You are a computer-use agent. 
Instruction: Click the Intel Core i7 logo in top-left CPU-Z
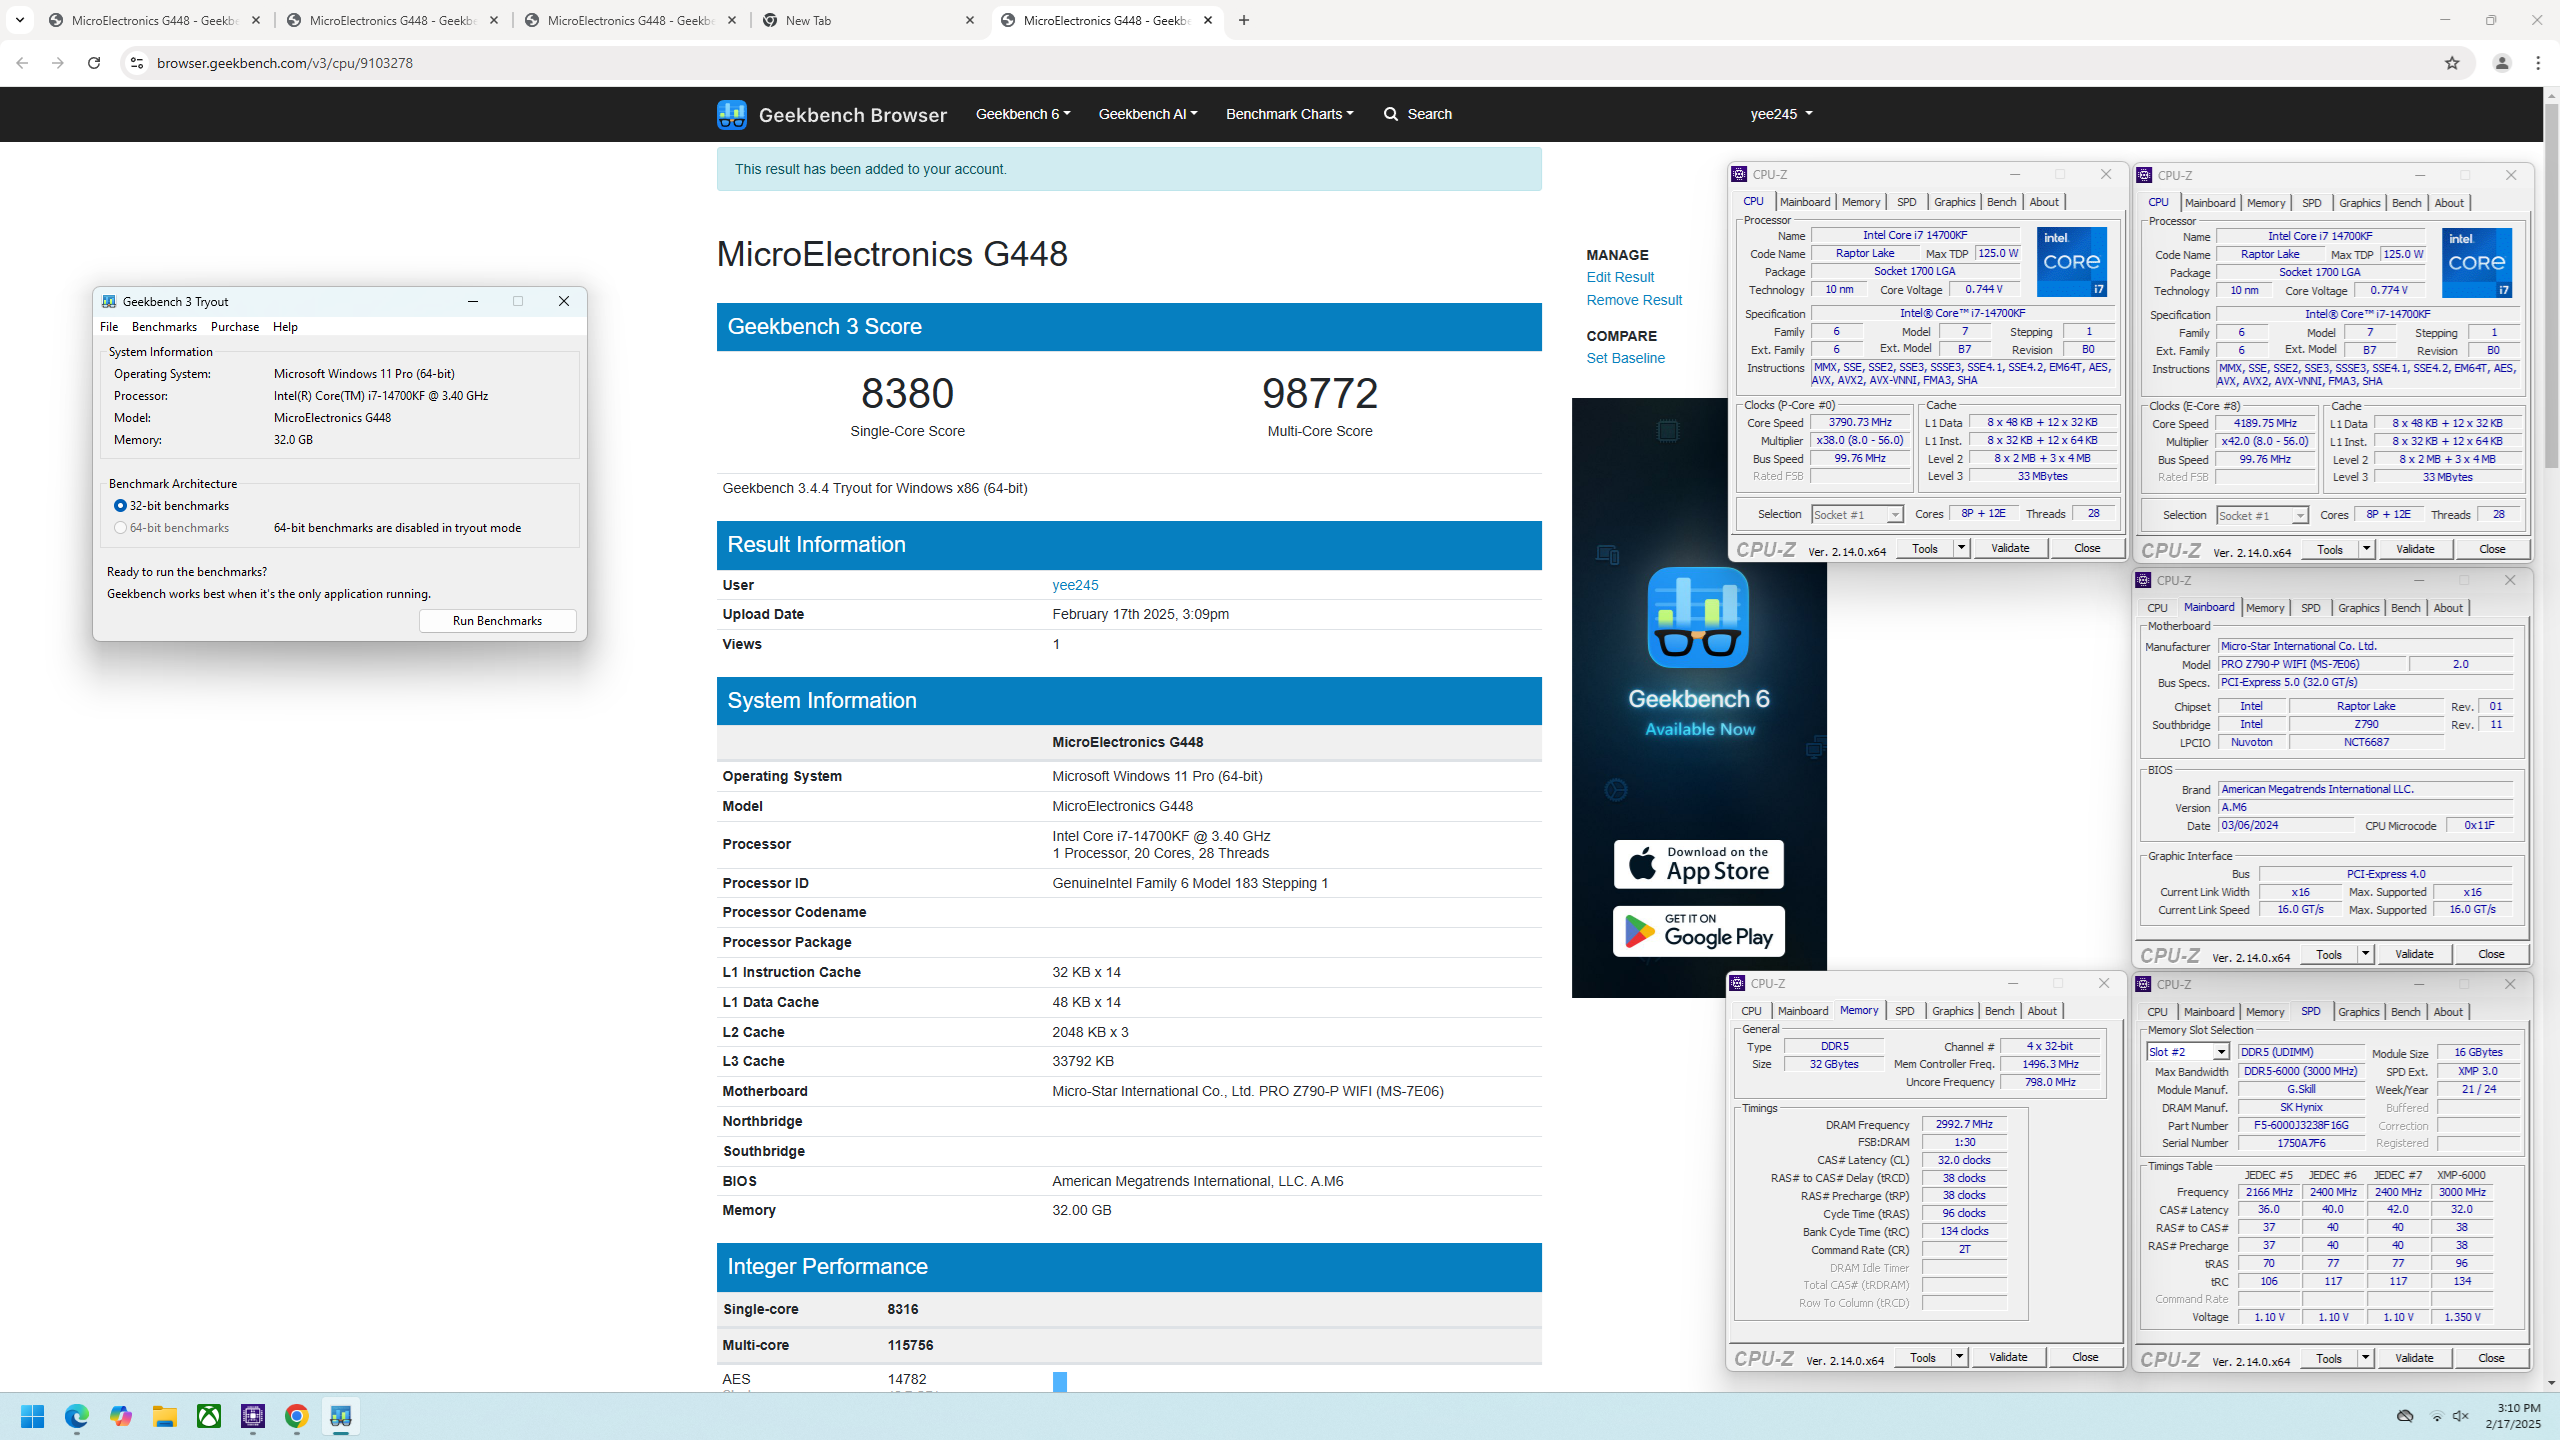2071,262
